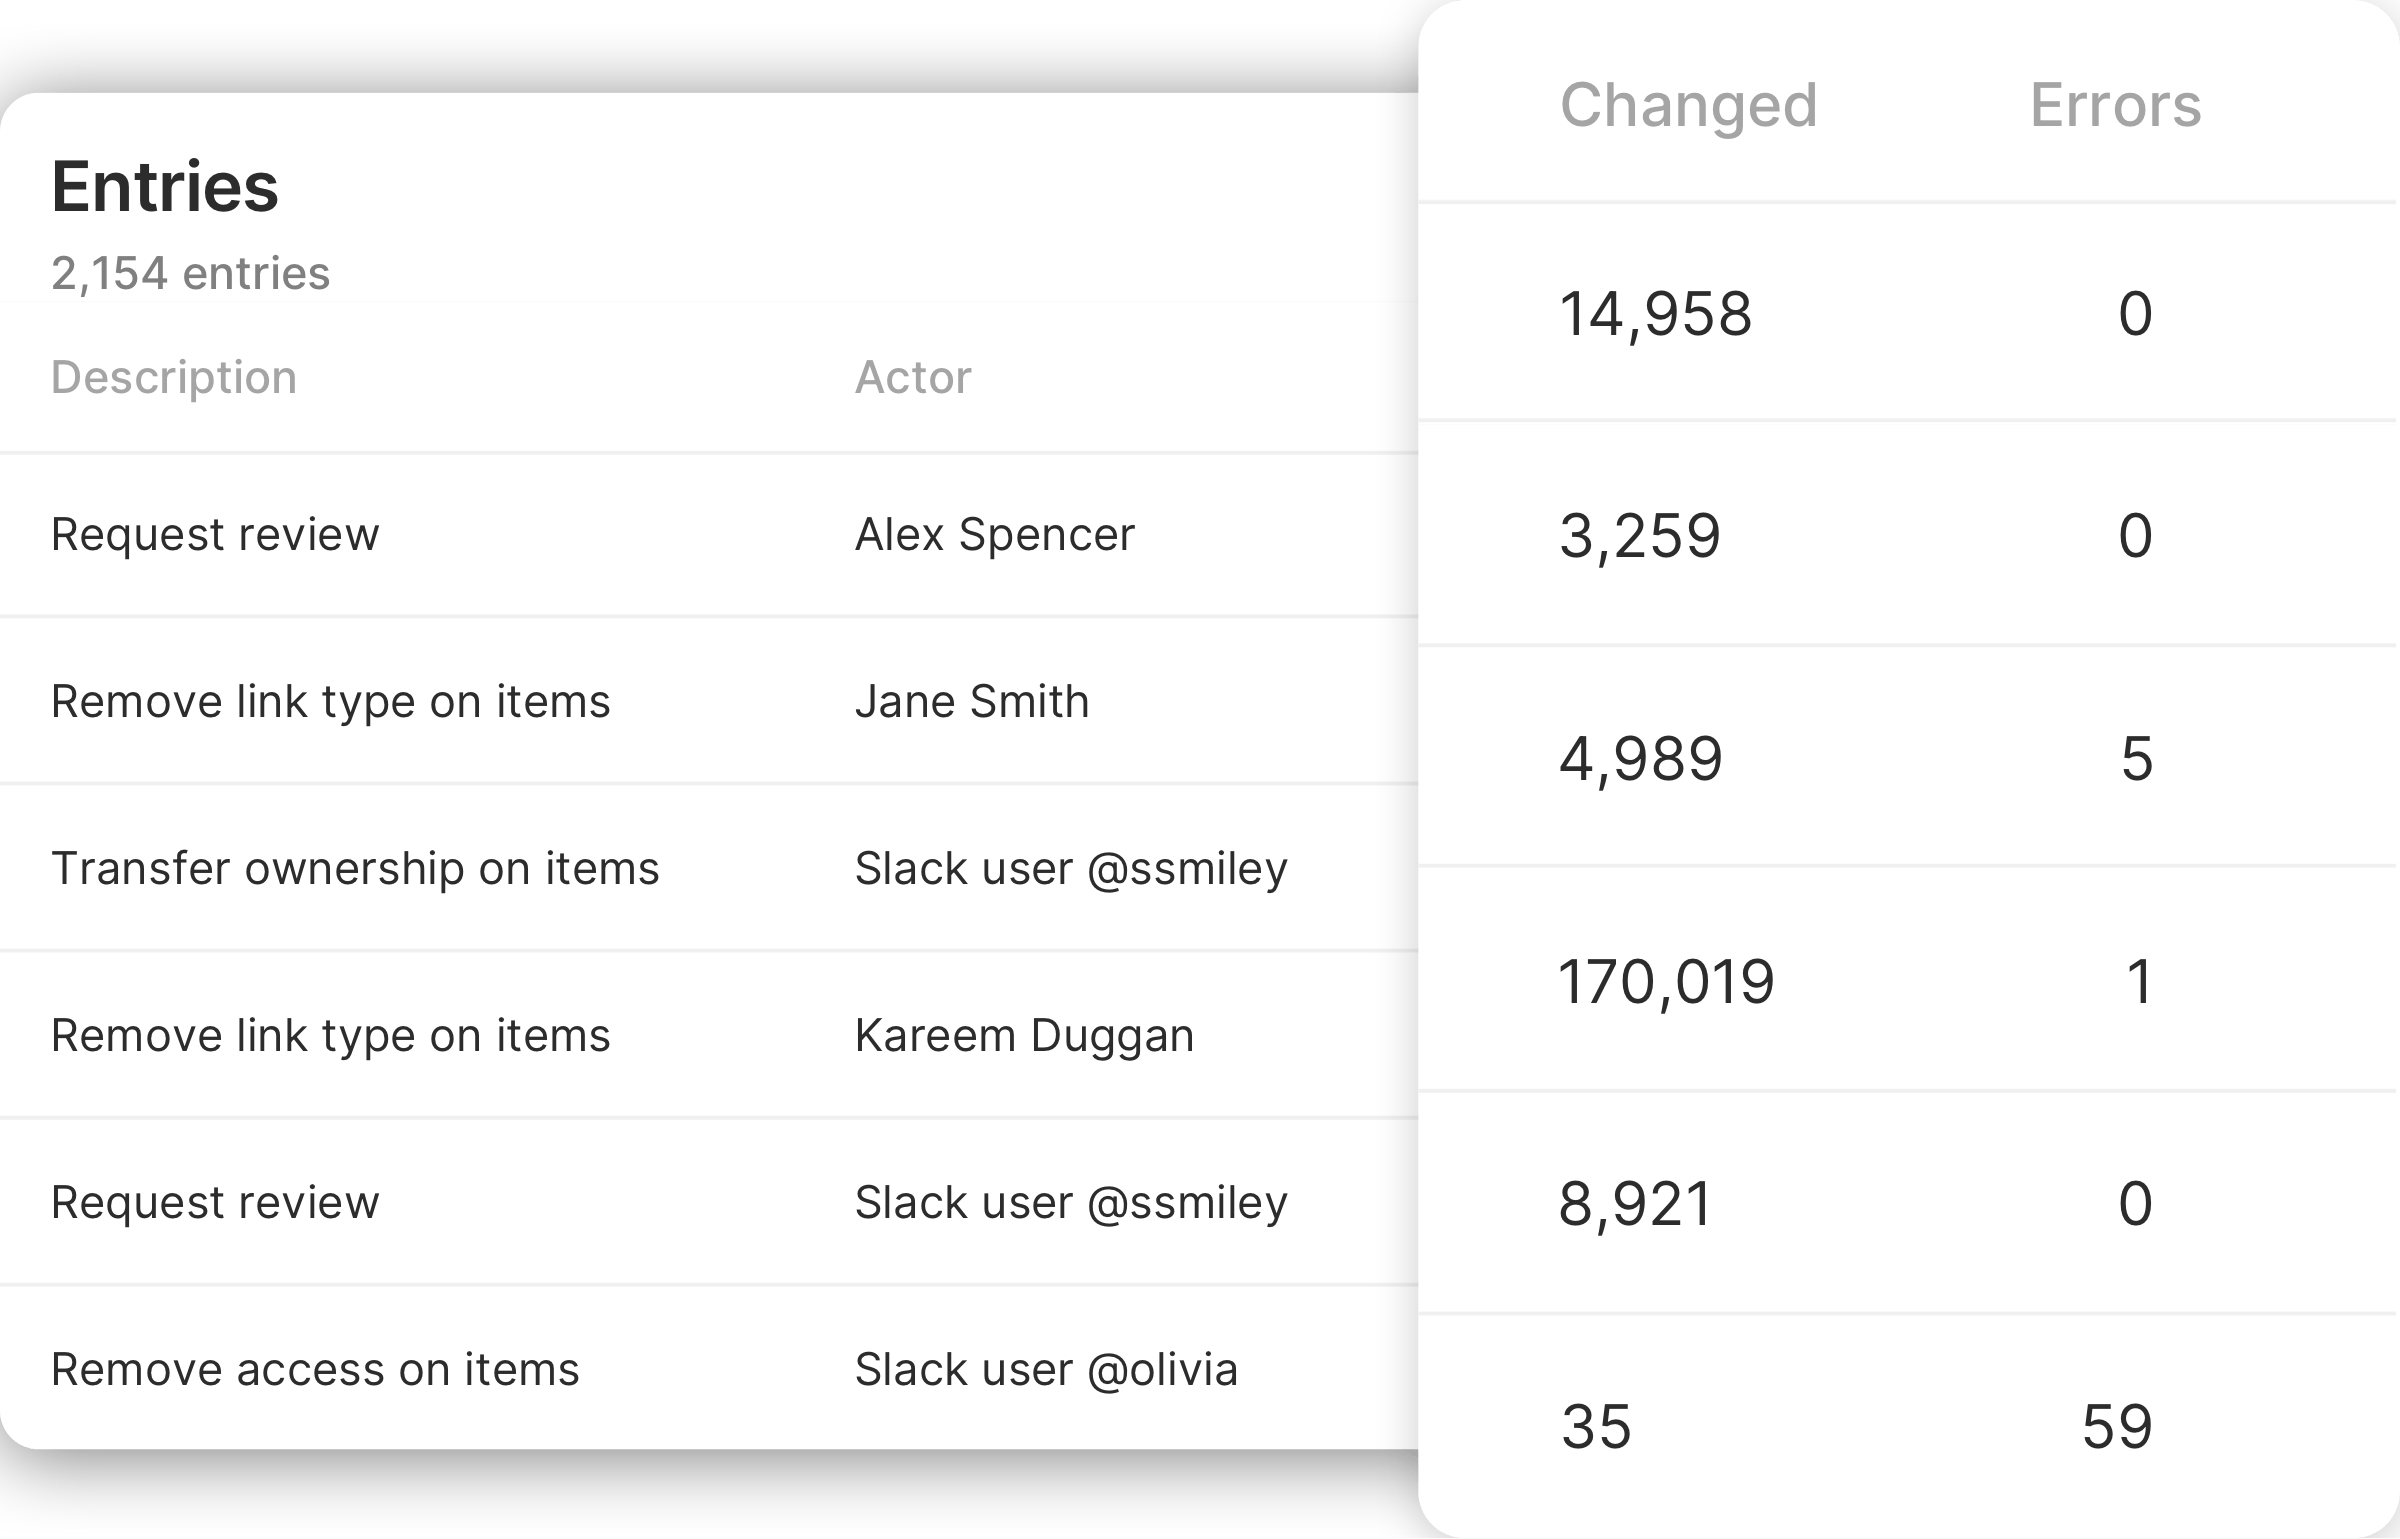Select the 4,989 changed count
This screenshot has width=2400, height=1539.
[1640, 759]
